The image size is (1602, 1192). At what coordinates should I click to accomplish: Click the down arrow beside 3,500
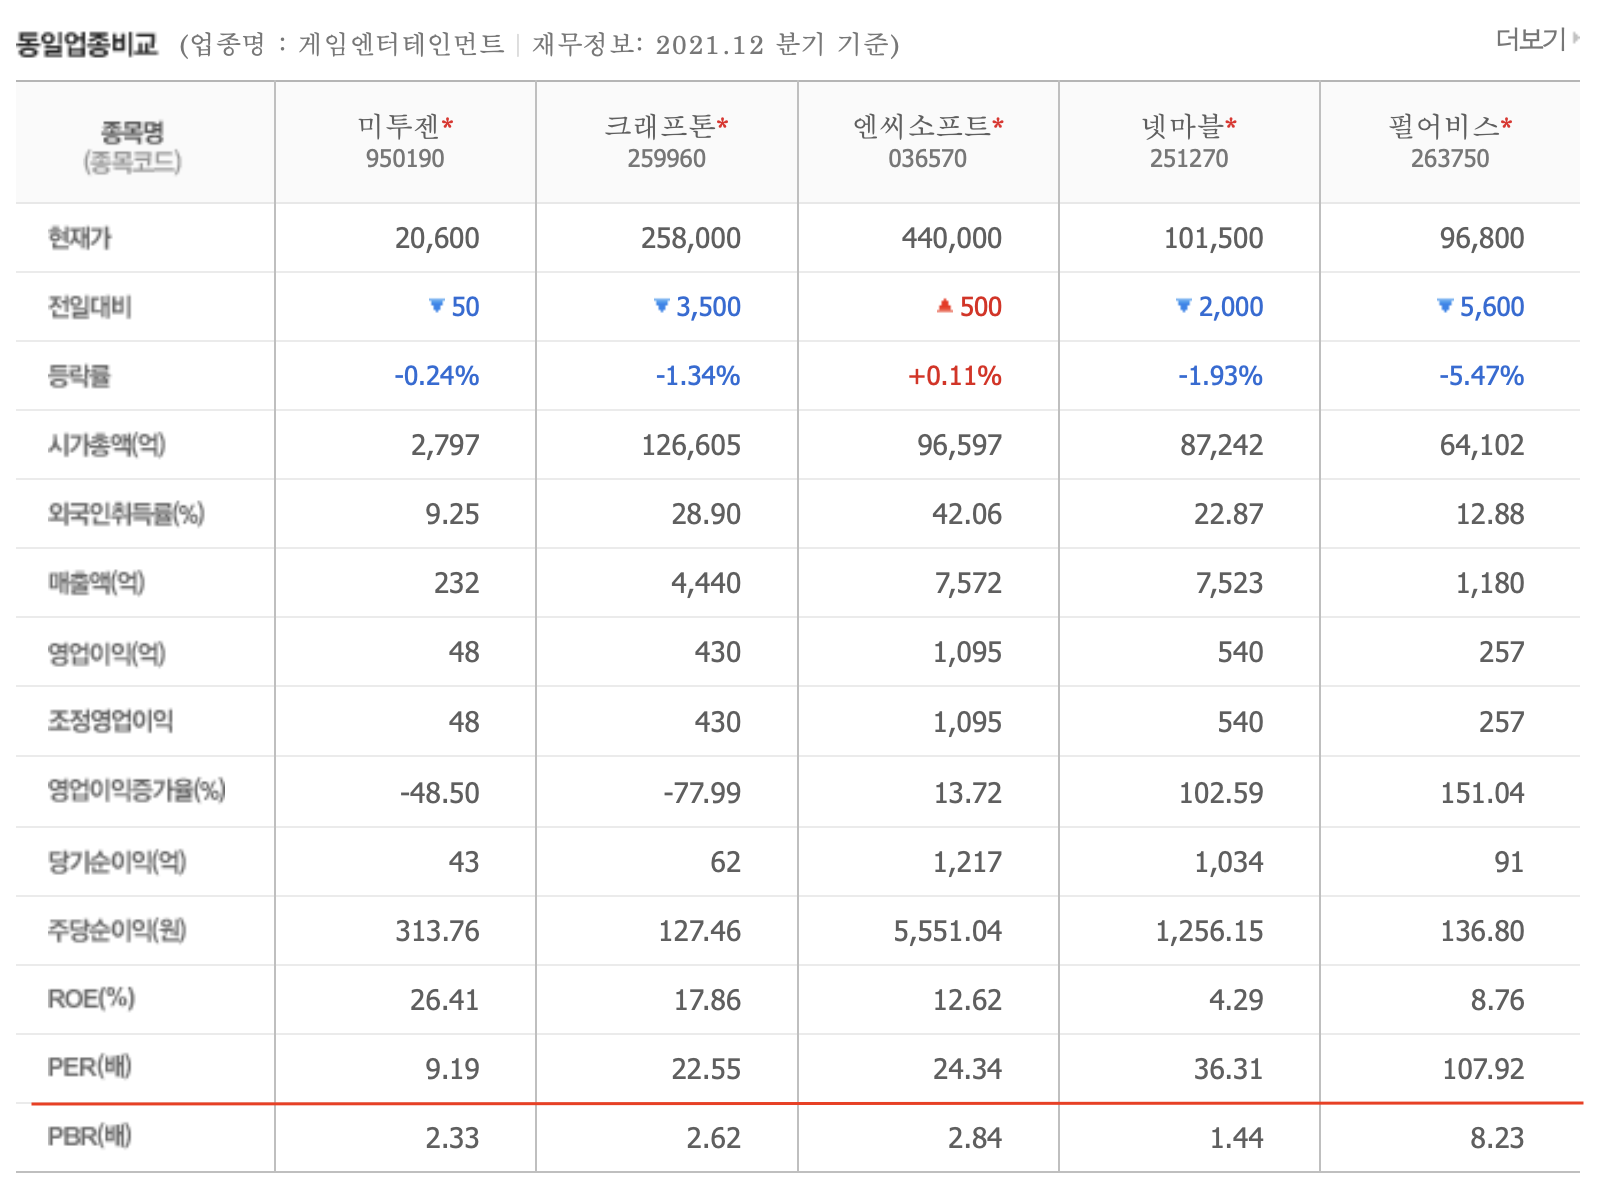[661, 305]
